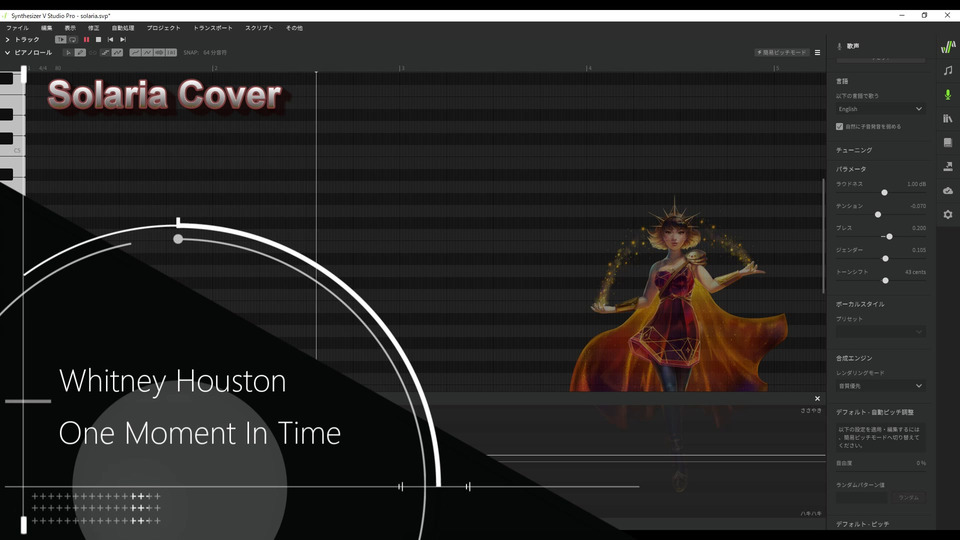Click the 合成エンジン section heading

tap(854, 358)
